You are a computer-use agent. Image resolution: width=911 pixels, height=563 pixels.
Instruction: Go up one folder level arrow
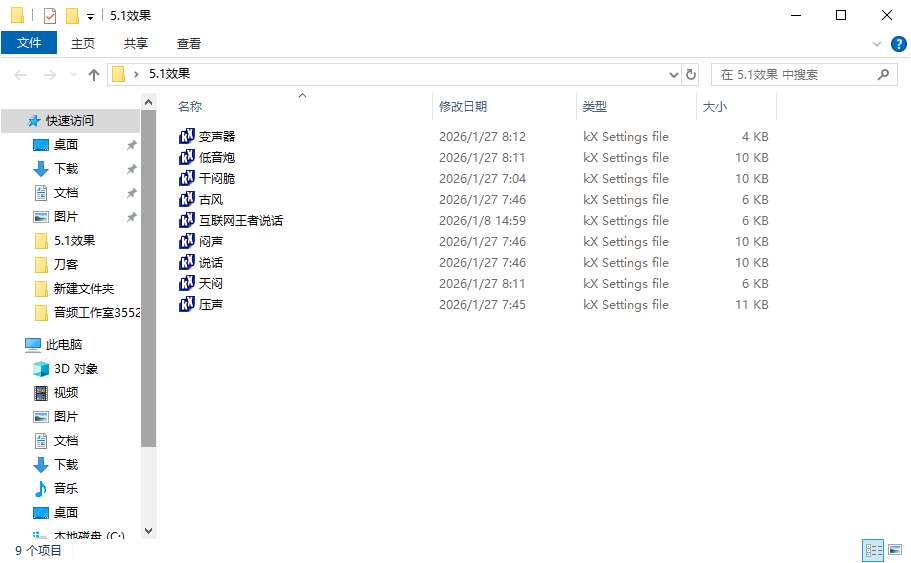pyautogui.click(x=94, y=74)
